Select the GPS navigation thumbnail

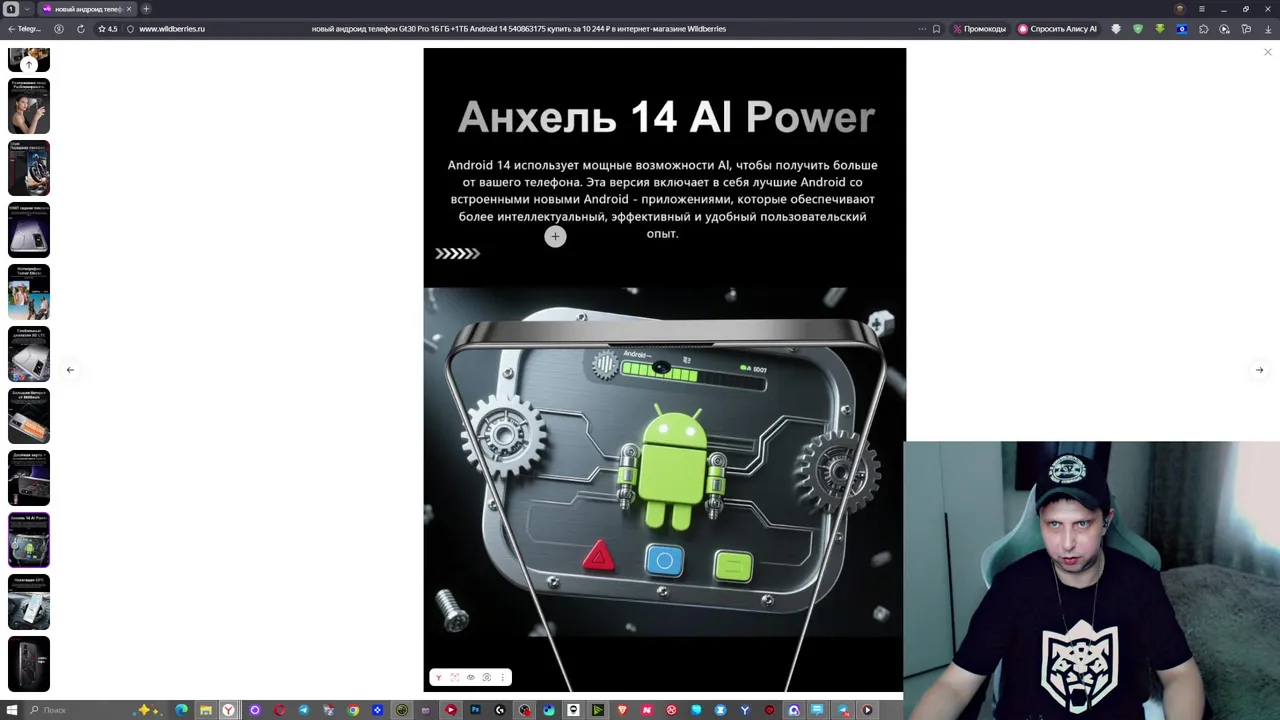[29, 602]
